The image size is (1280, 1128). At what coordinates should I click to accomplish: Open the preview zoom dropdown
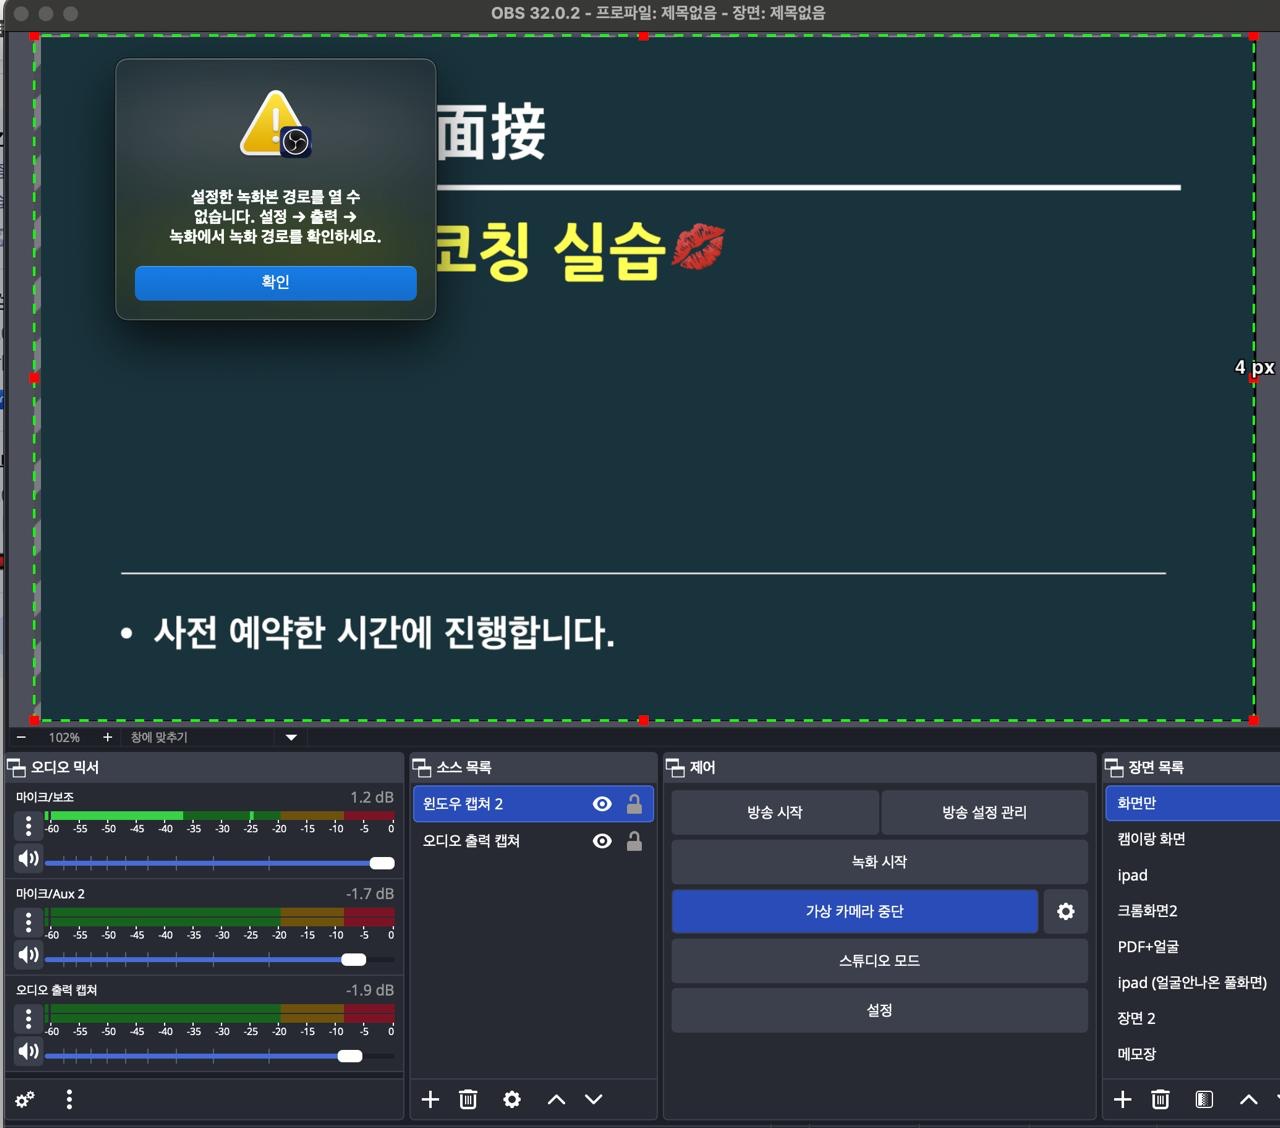[290, 737]
